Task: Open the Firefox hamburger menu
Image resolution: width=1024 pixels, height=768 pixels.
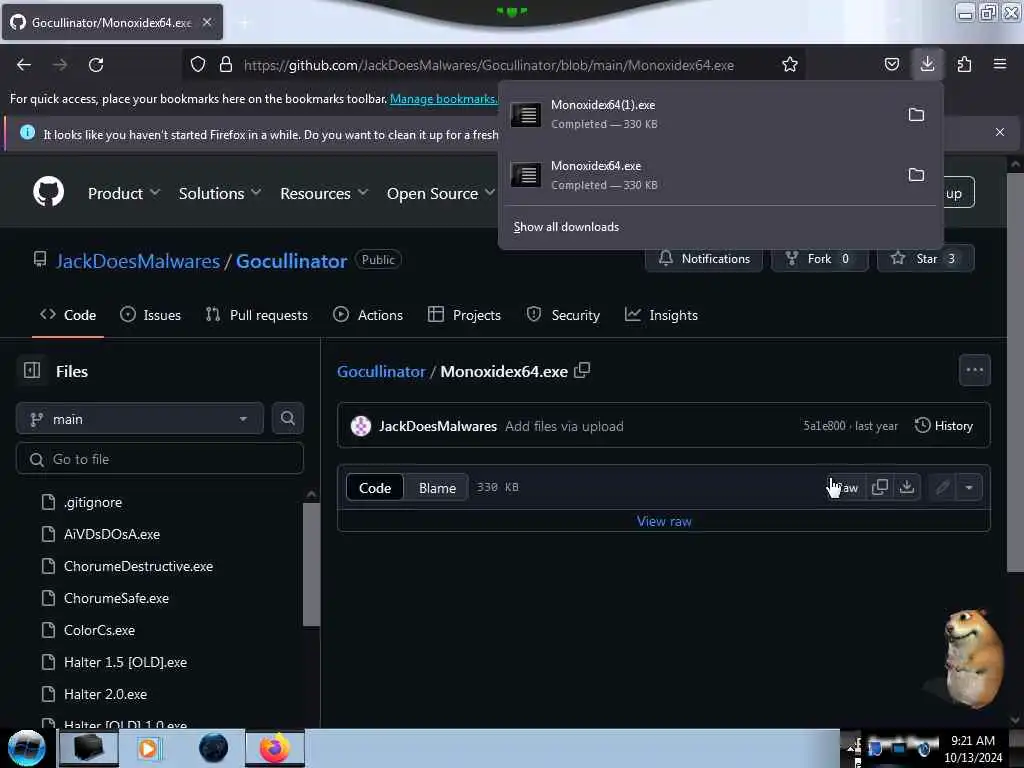Action: (1000, 64)
